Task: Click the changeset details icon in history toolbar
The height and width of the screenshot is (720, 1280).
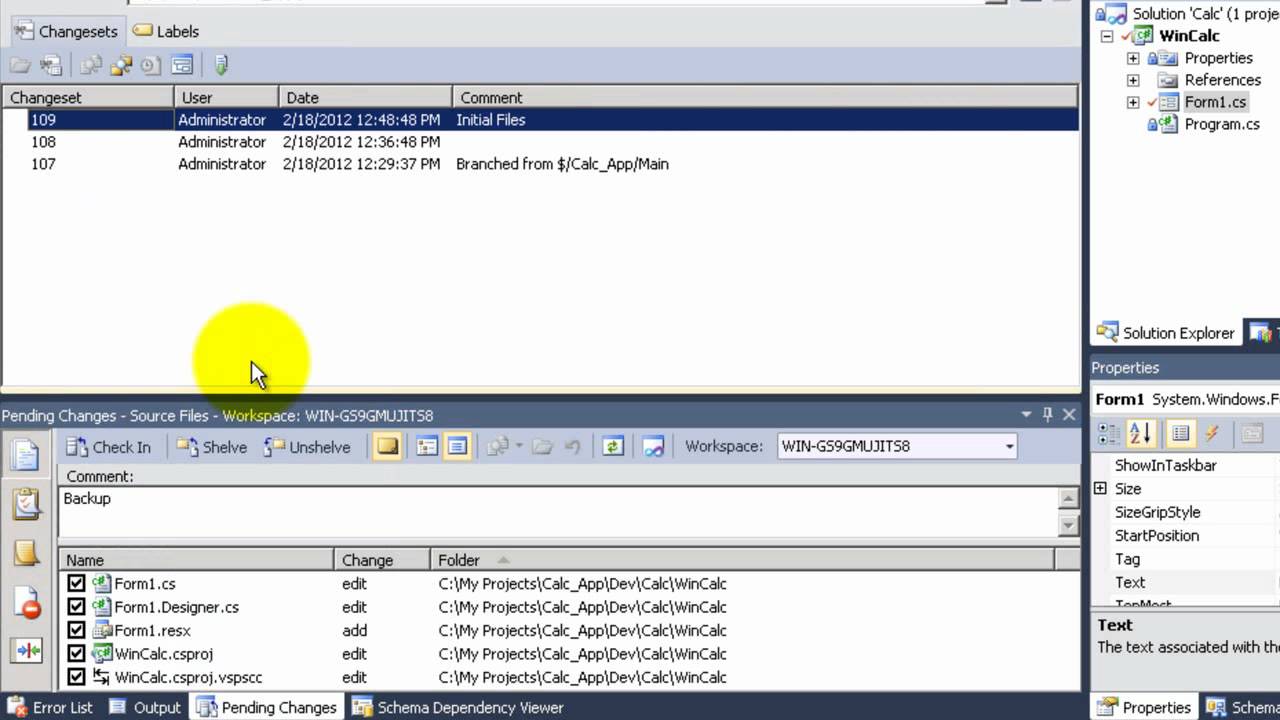Action: point(51,66)
